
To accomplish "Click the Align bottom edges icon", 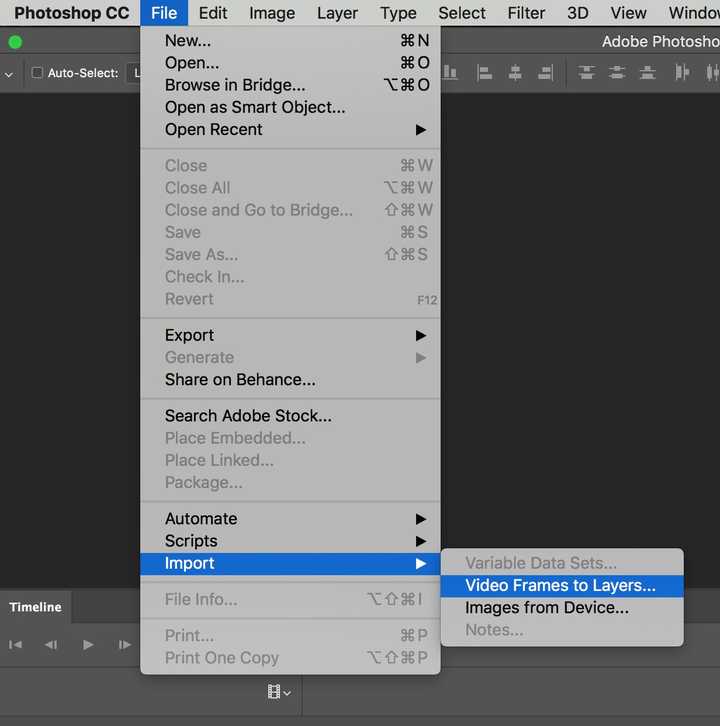I will pos(450,73).
